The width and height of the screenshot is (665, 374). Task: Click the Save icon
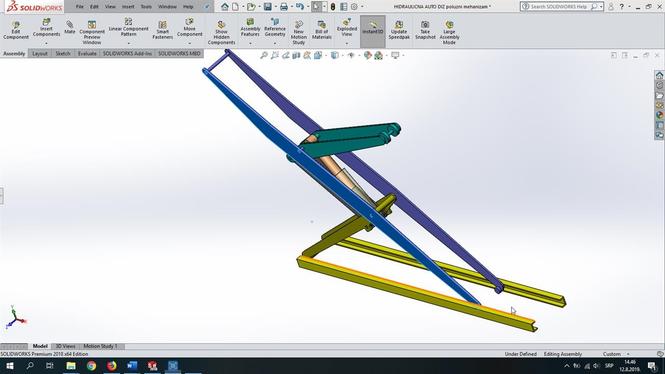point(268,7)
